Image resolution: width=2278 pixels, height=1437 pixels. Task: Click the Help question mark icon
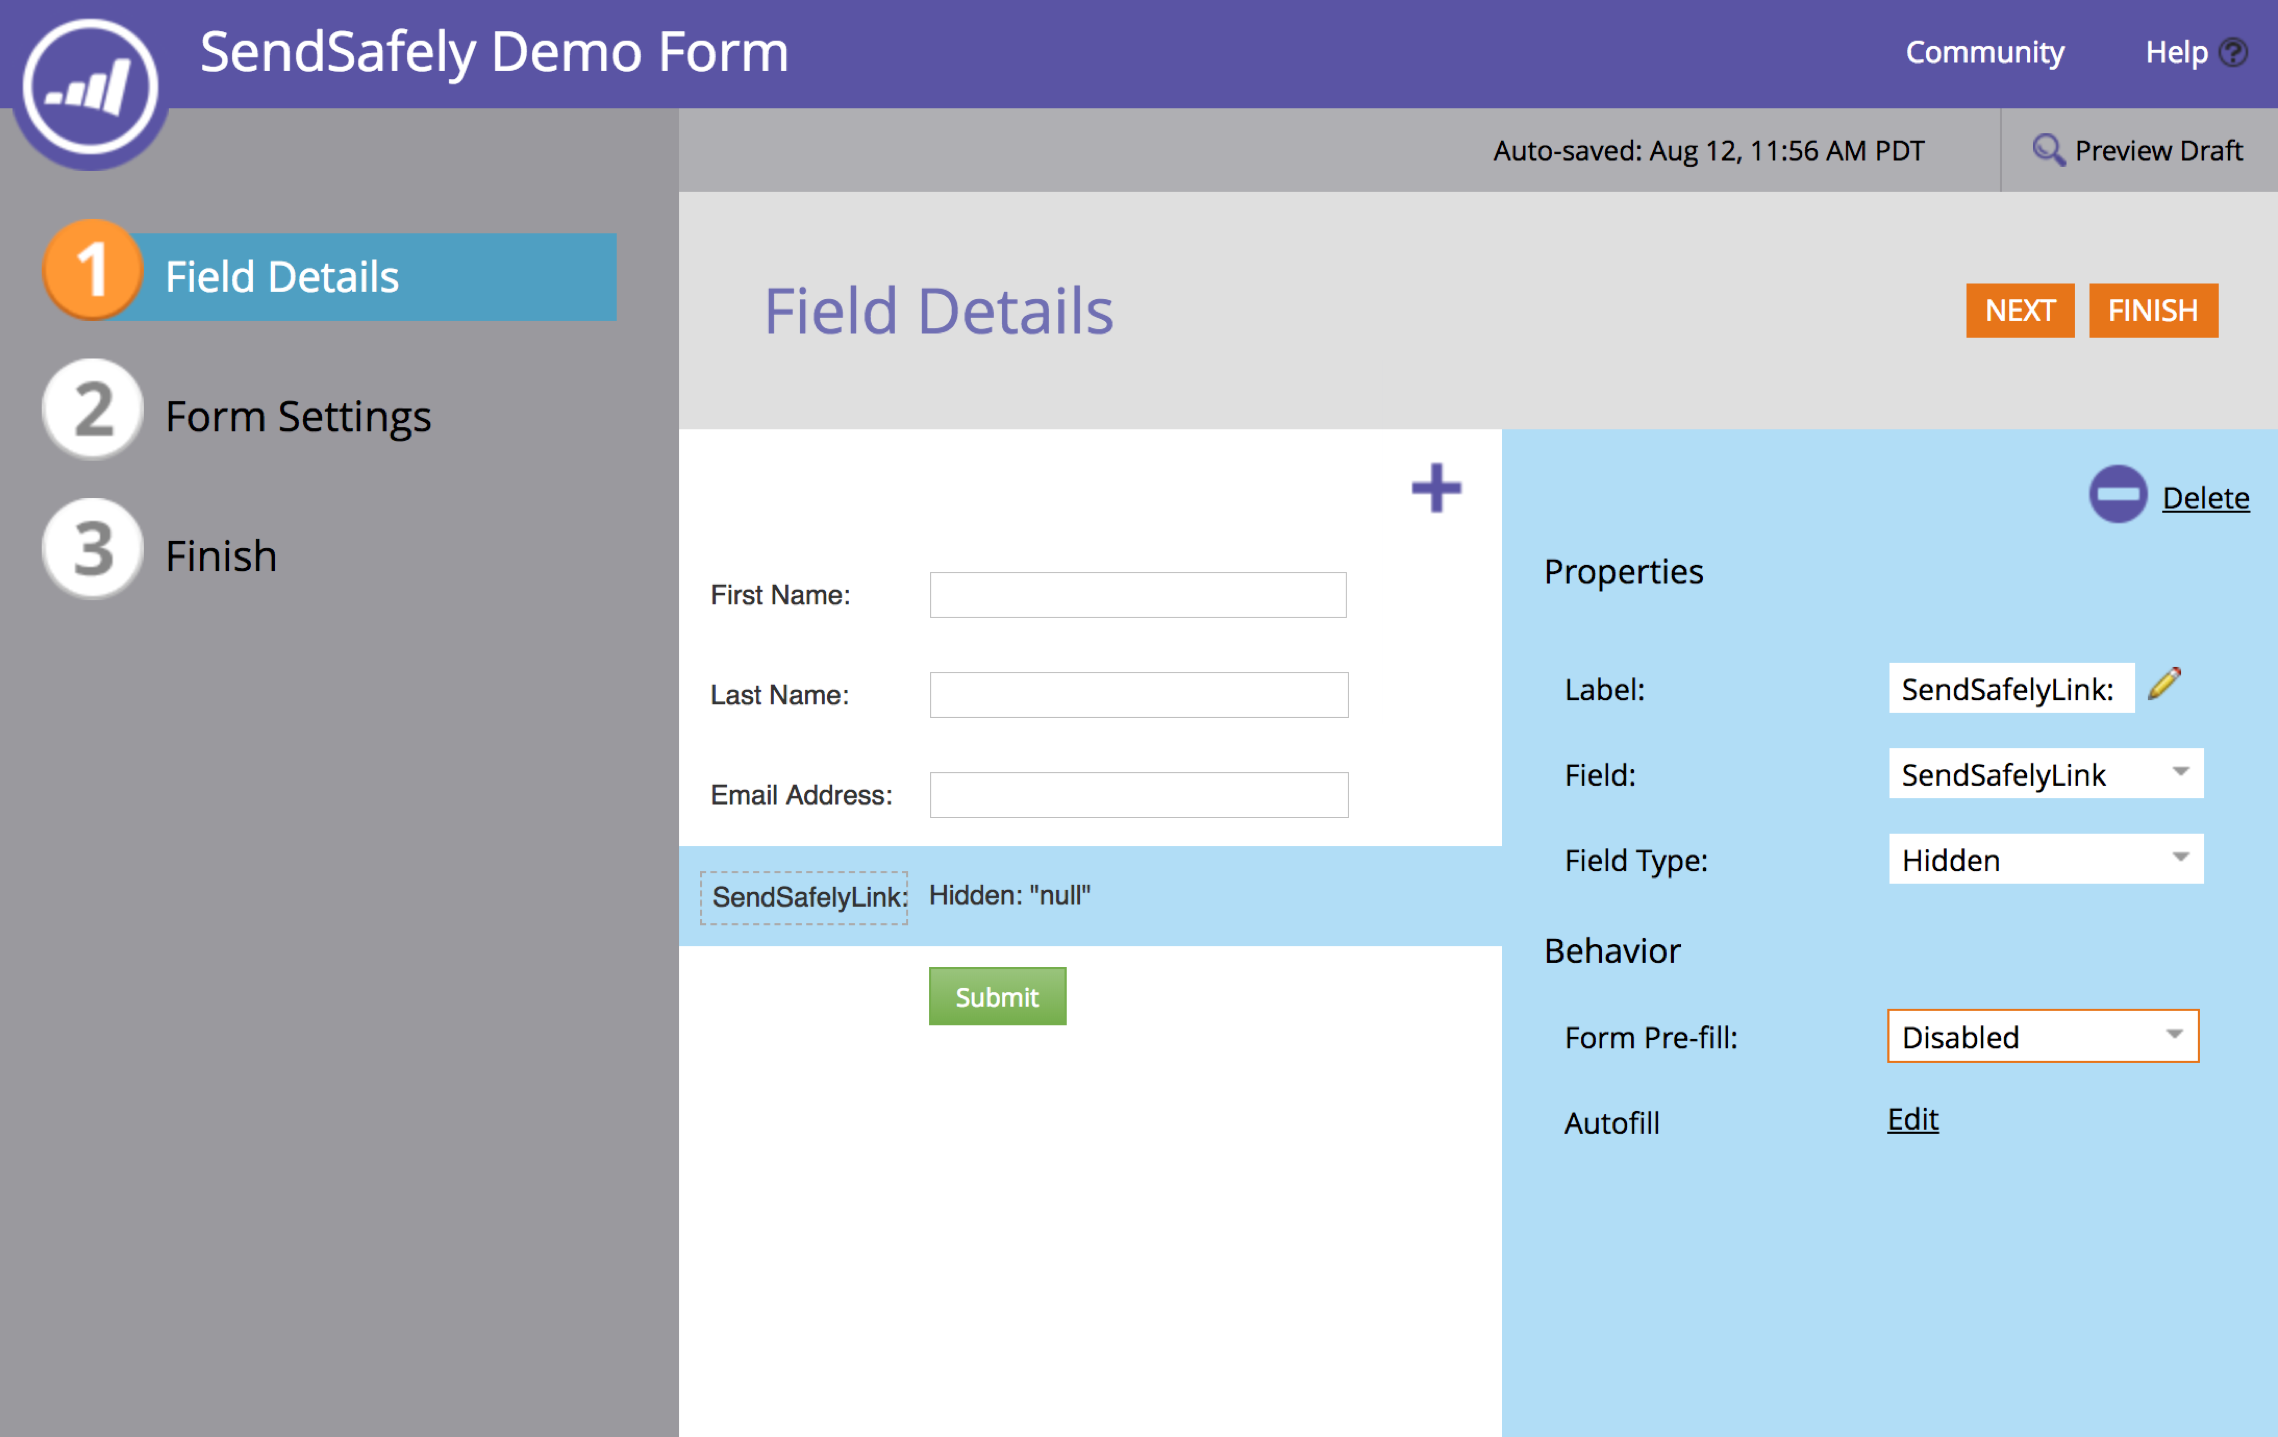(x=2232, y=52)
